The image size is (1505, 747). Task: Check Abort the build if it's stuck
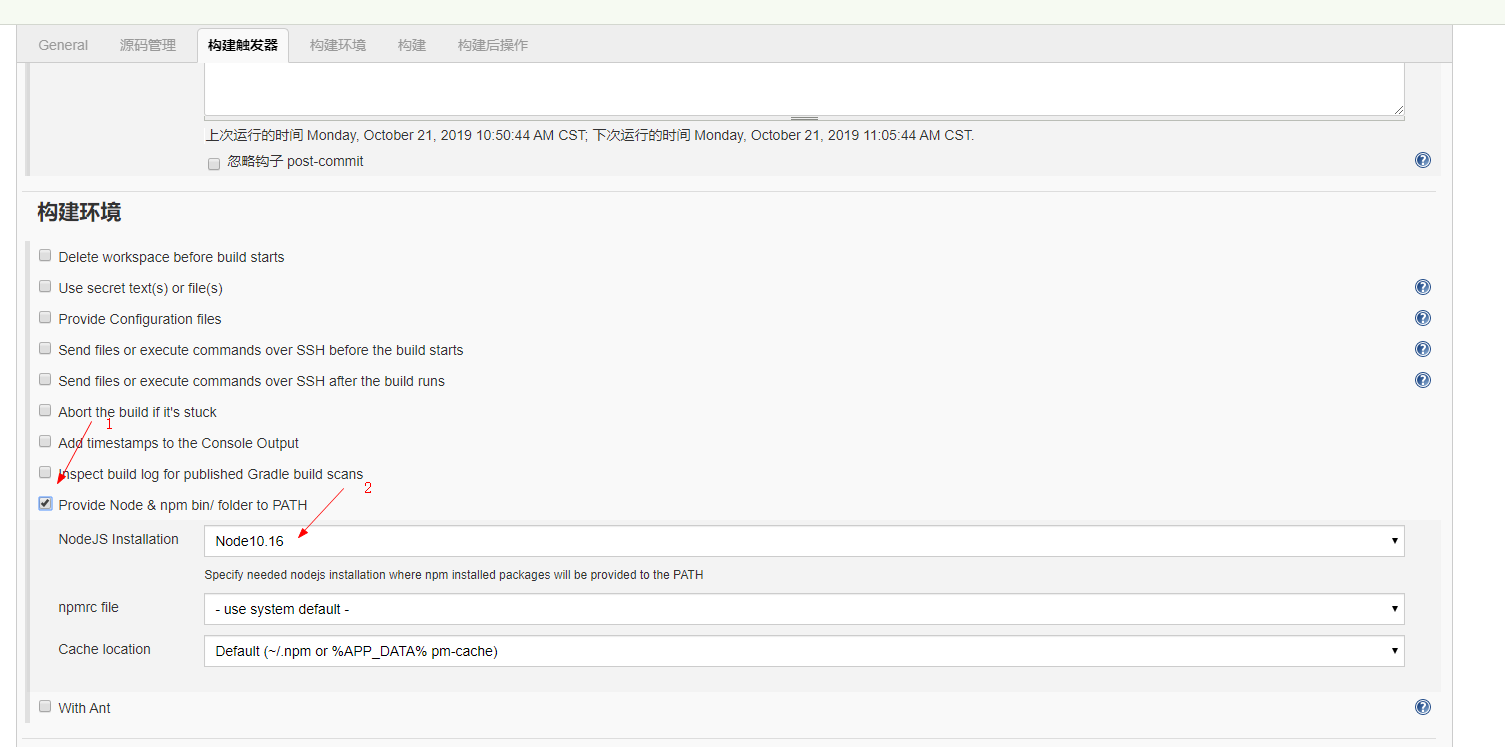pos(45,411)
